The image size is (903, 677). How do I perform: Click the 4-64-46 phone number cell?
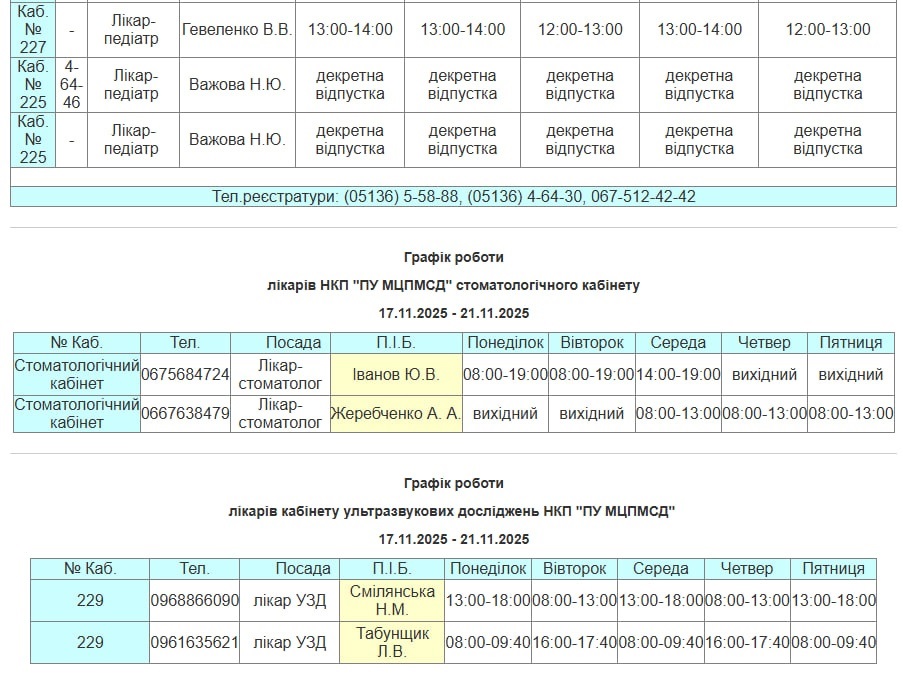[x=71, y=85]
